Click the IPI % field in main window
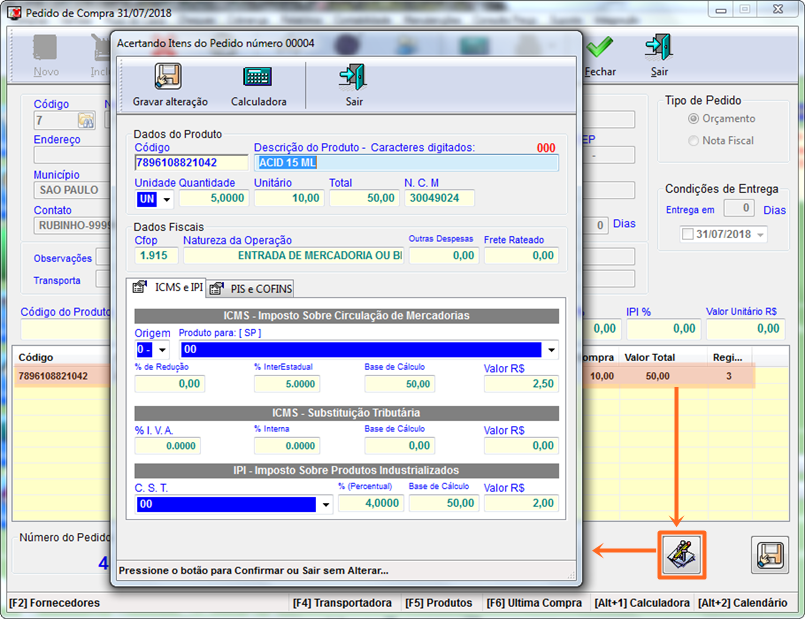Screen dimensions: 805x619 pos(663,329)
